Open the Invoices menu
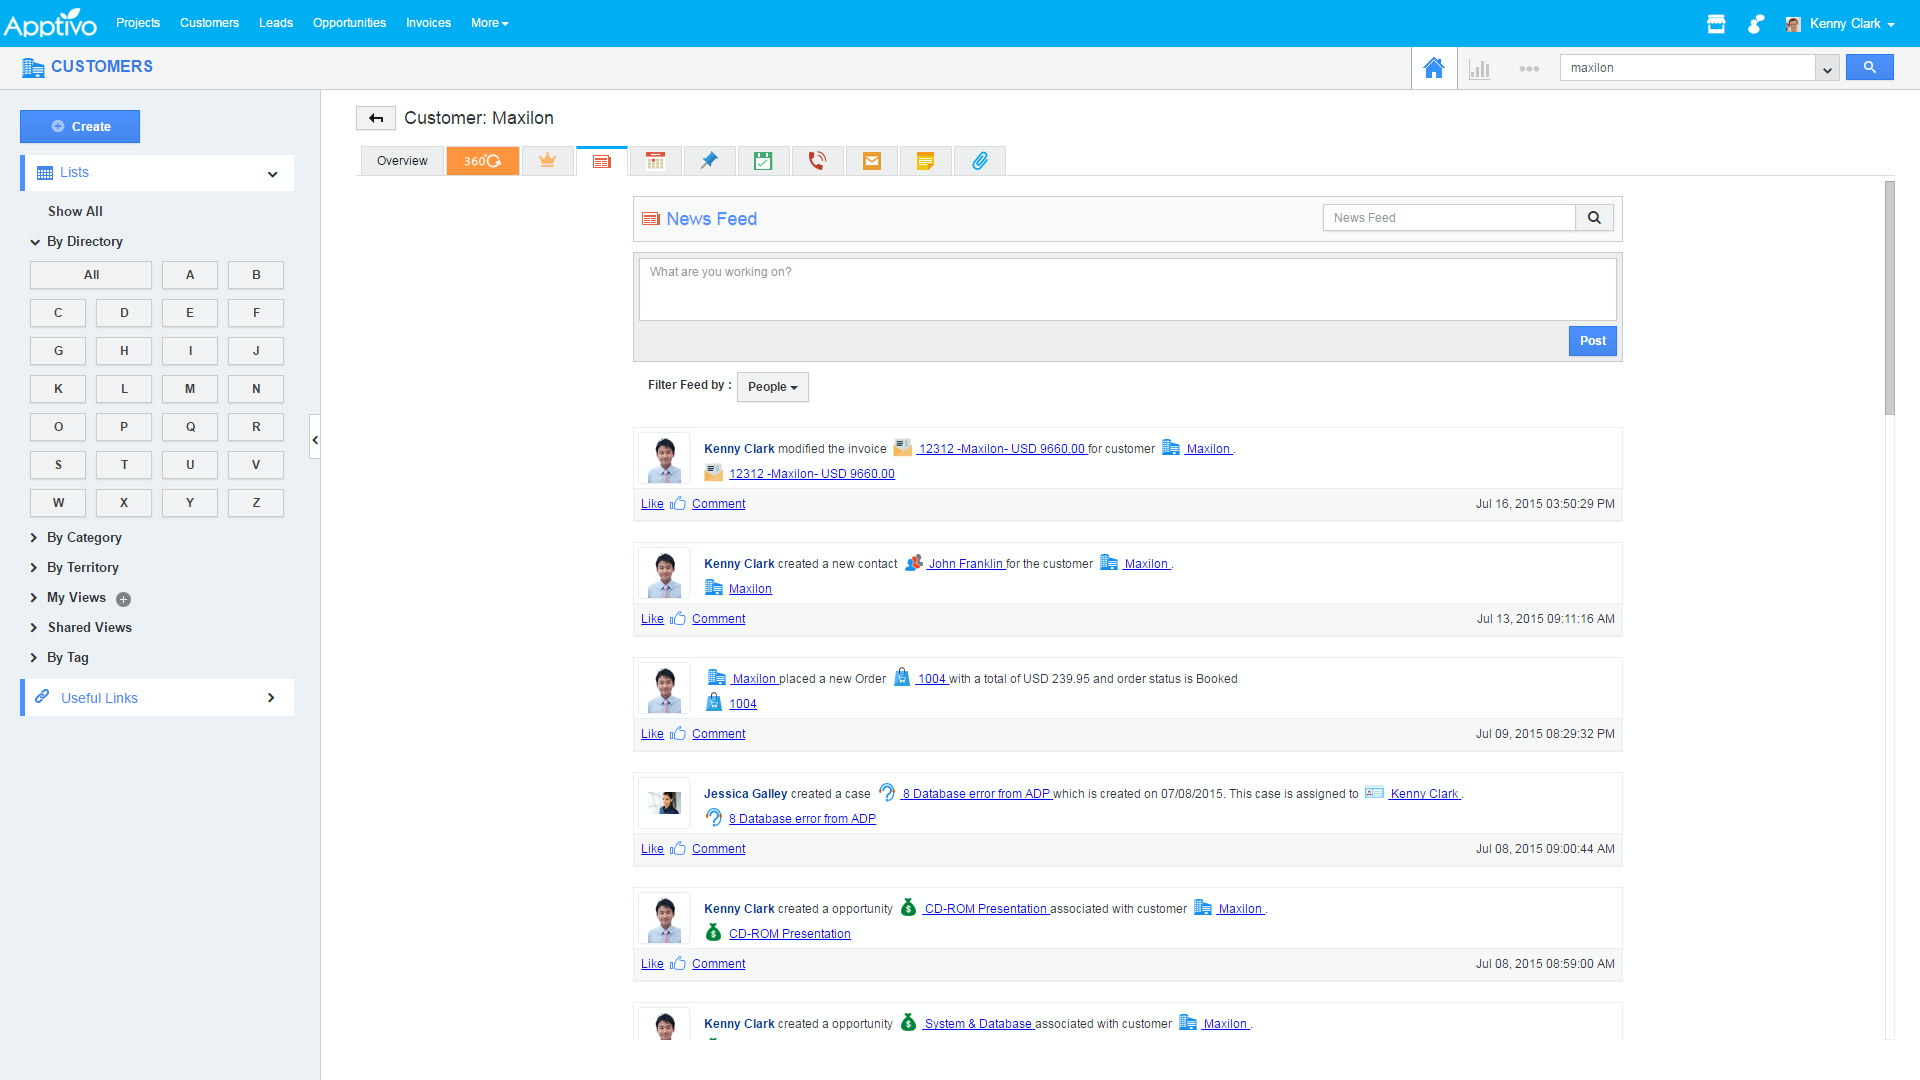Image resolution: width=1920 pixels, height=1080 pixels. pyautogui.click(x=428, y=23)
